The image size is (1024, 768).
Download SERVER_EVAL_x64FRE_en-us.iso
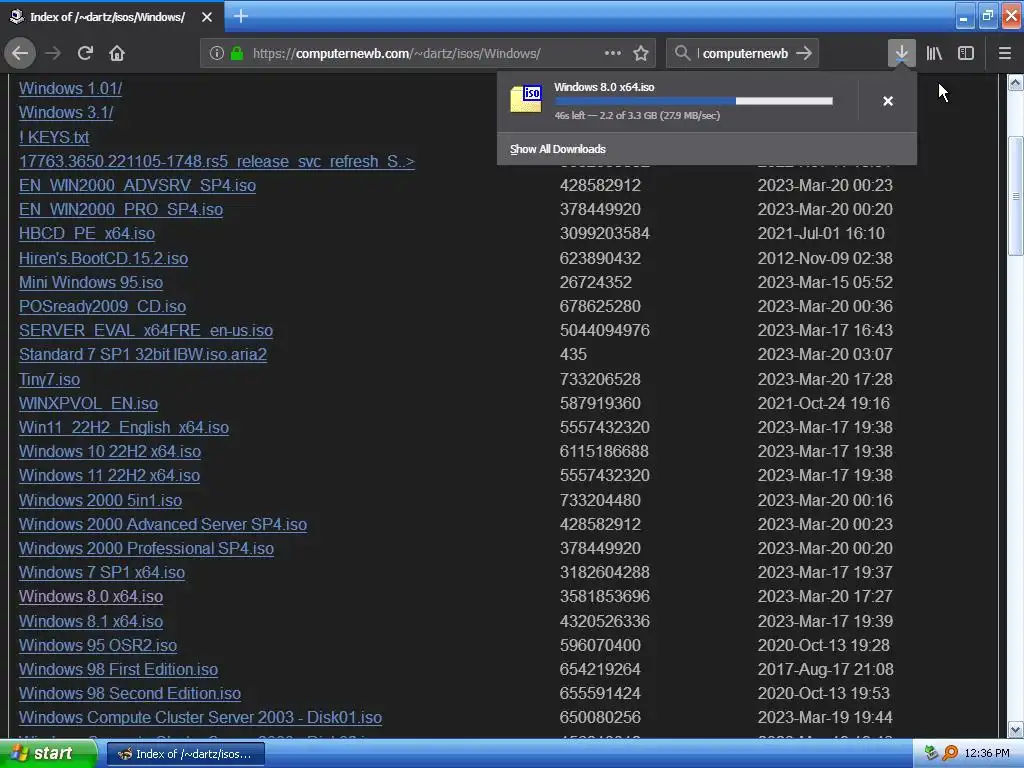pyautogui.click(x=146, y=330)
